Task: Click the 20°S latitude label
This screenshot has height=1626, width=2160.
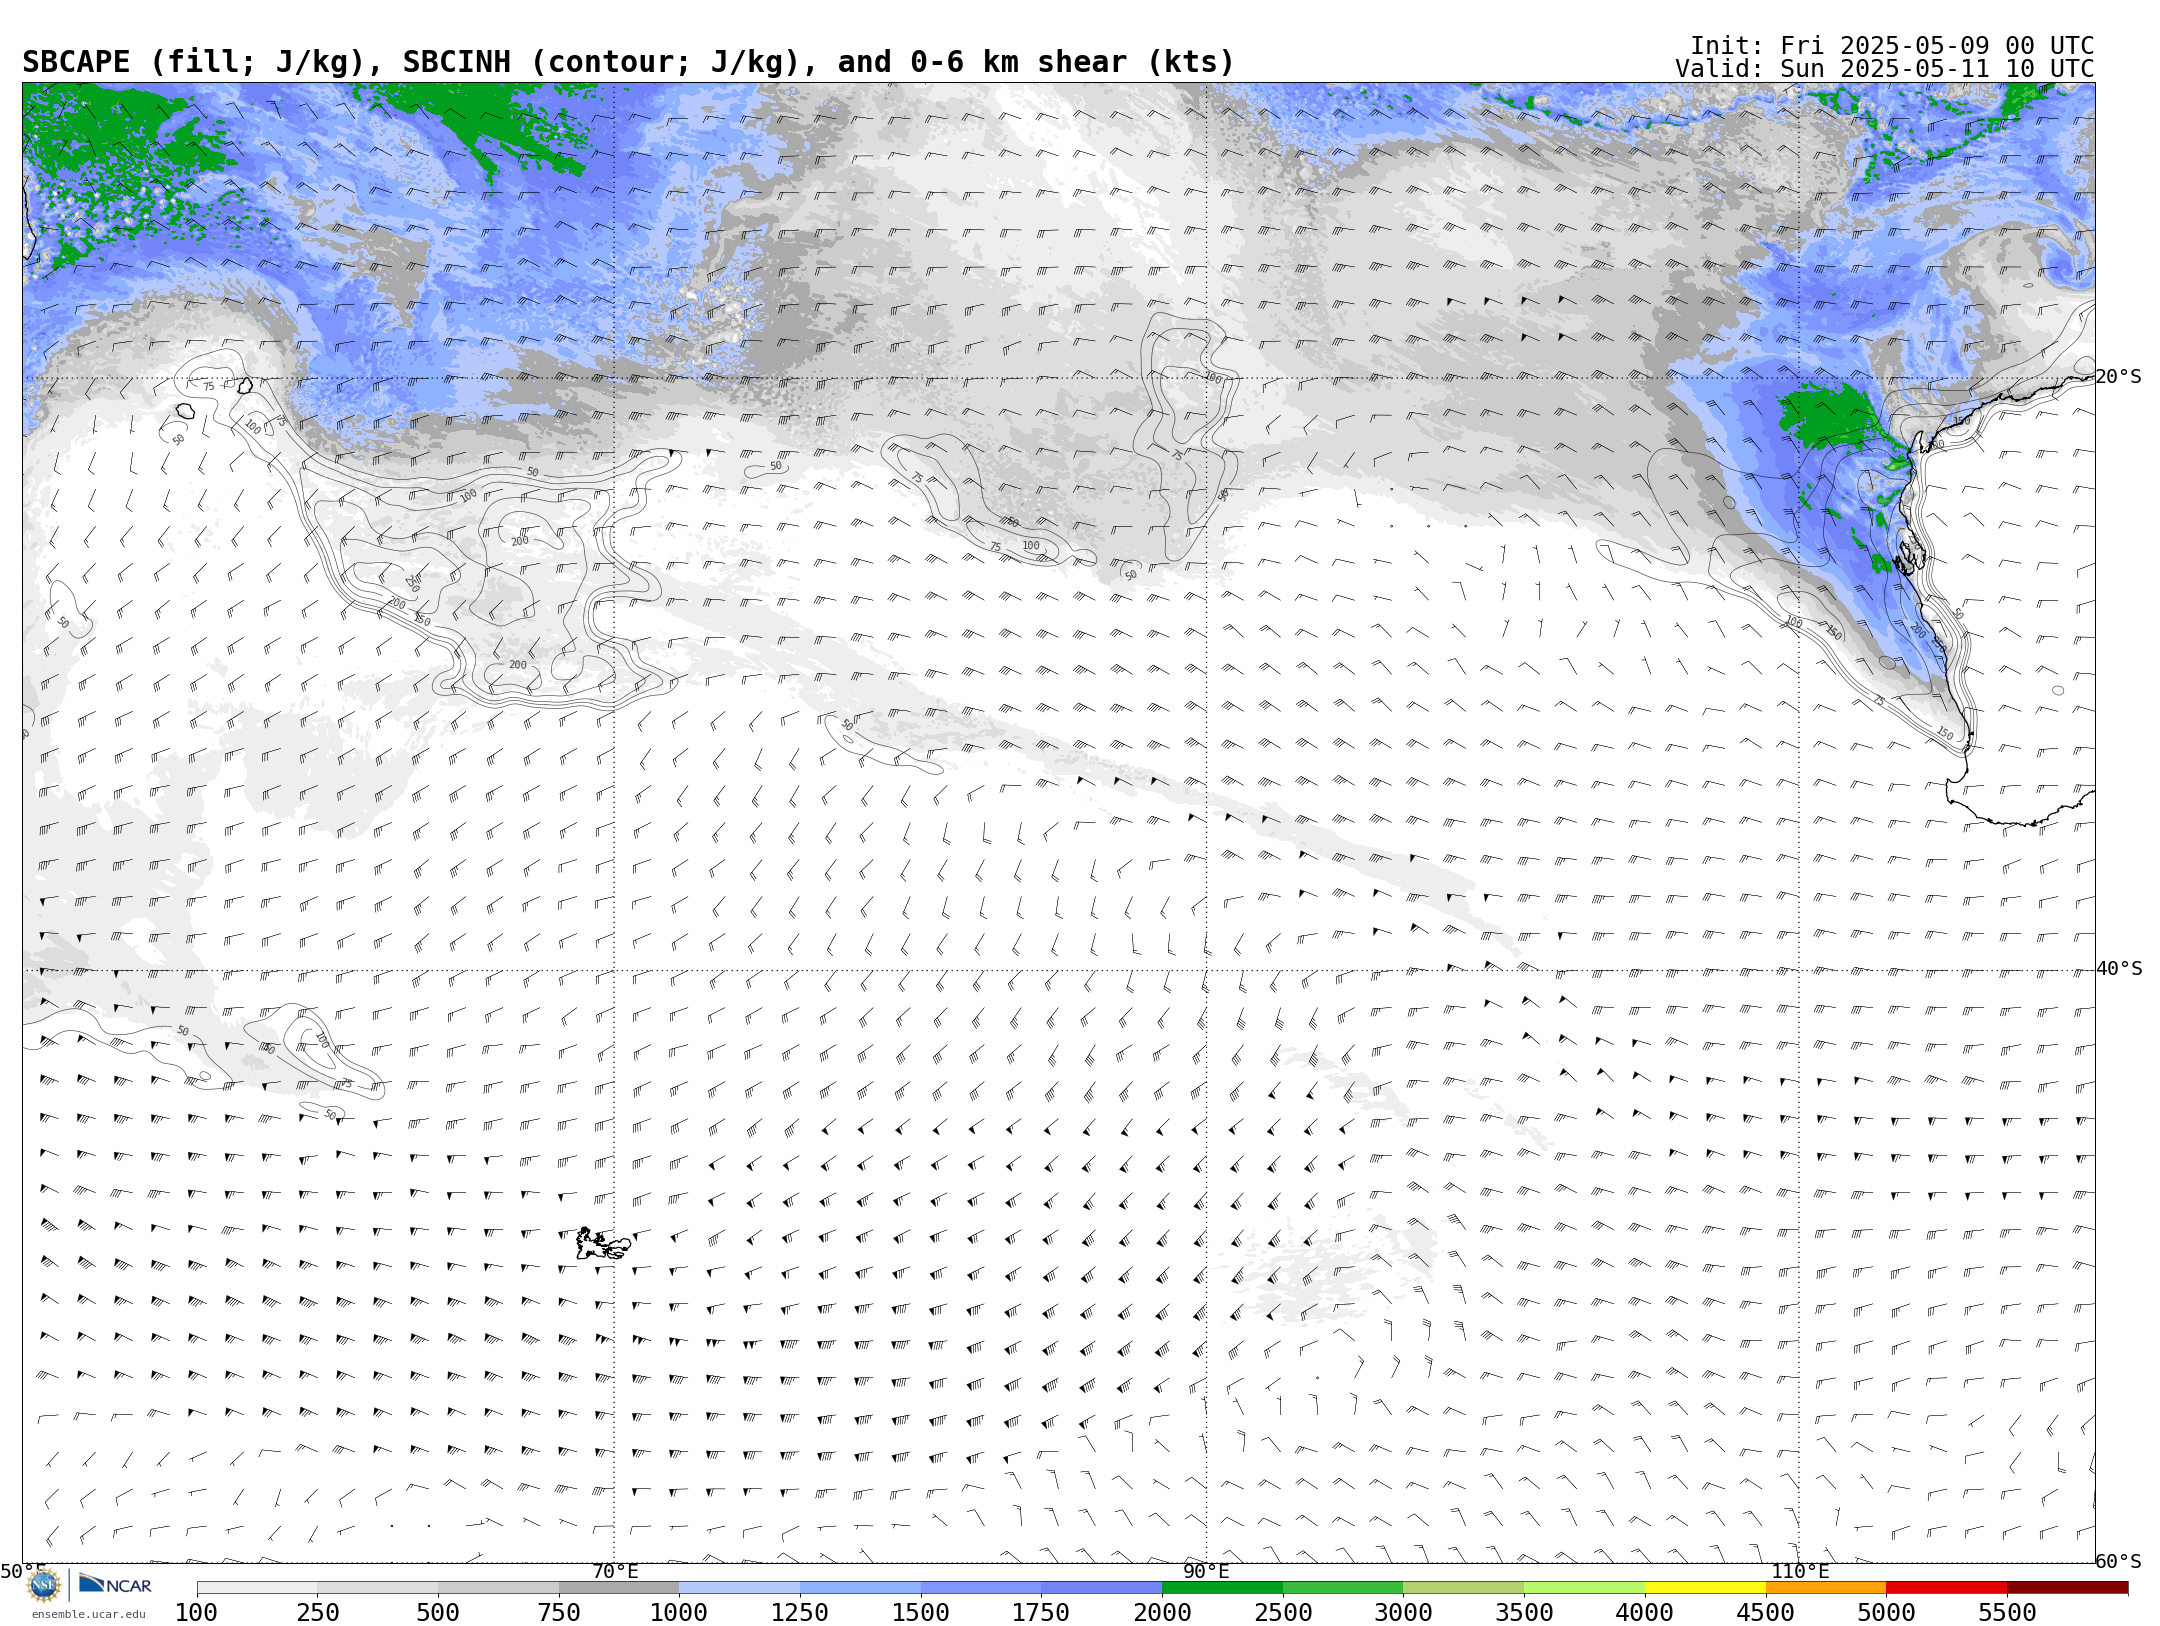Action: pyautogui.click(x=2119, y=377)
